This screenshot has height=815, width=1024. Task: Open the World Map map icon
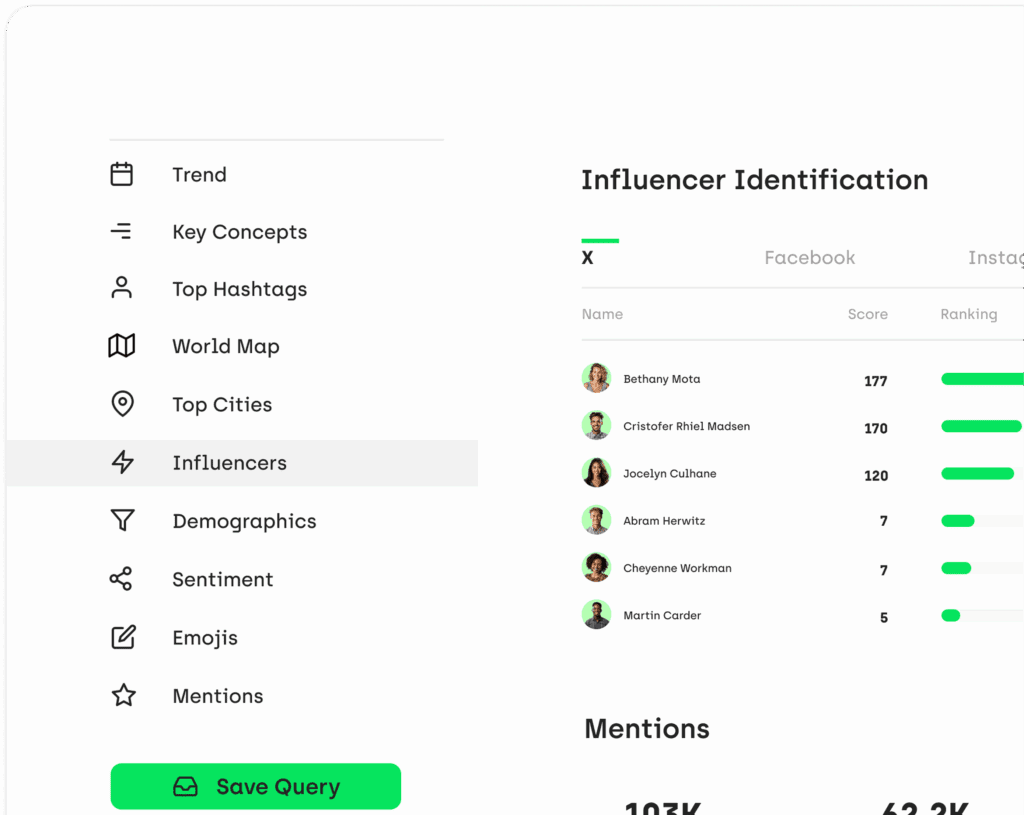[121, 346]
